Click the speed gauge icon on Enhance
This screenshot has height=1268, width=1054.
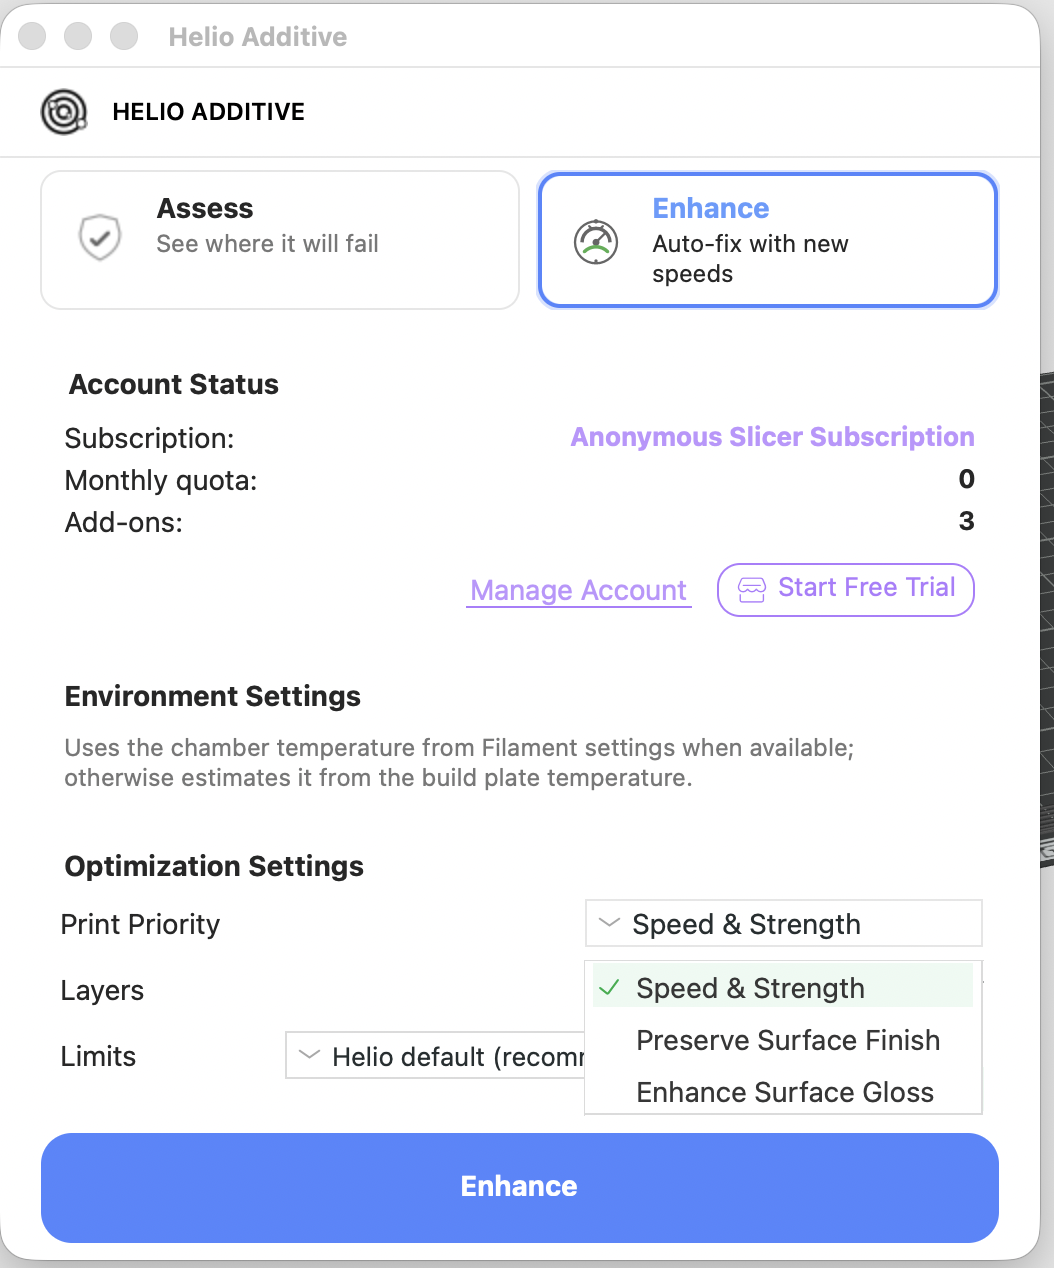(596, 241)
